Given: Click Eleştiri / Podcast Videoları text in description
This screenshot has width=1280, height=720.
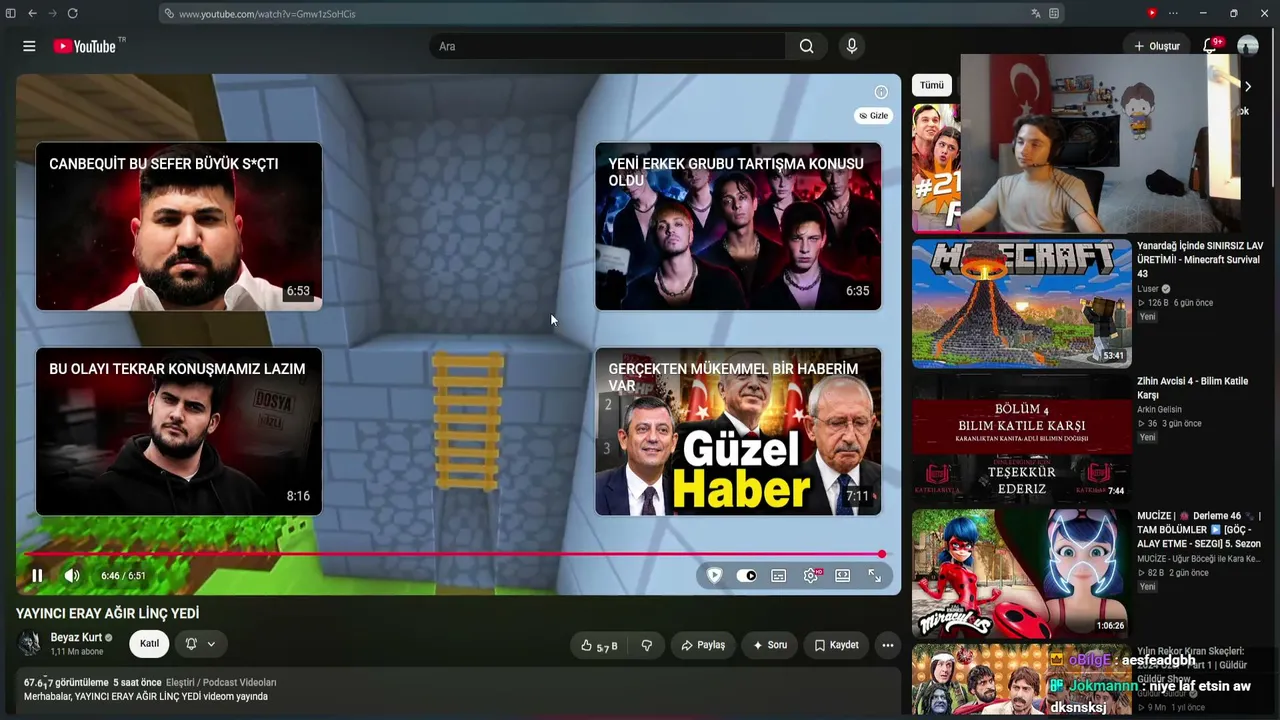Looking at the screenshot, I should [x=221, y=682].
